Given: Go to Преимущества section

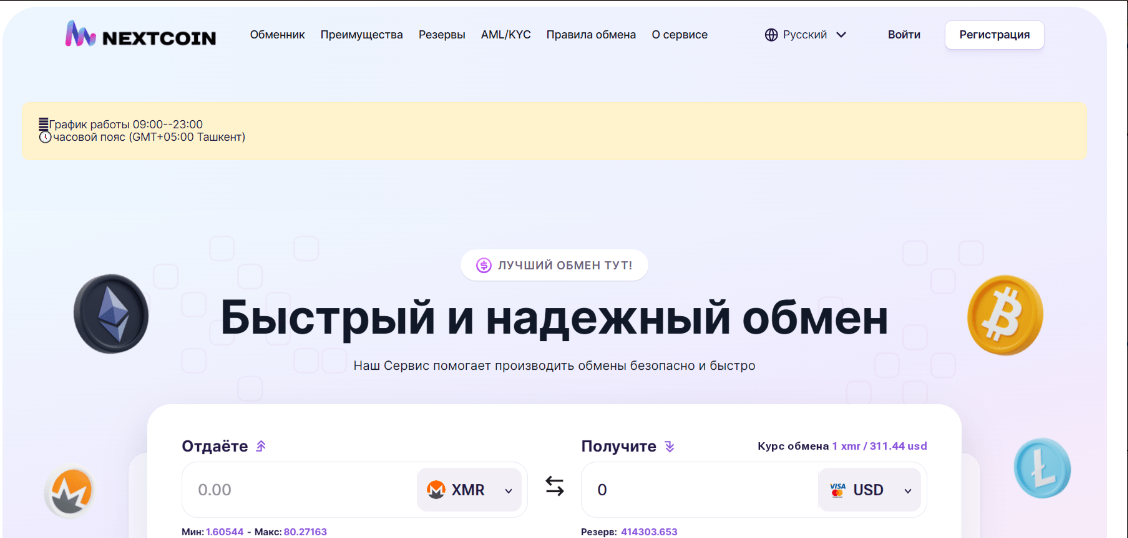Looking at the screenshot, I should [x=362, y=35].
